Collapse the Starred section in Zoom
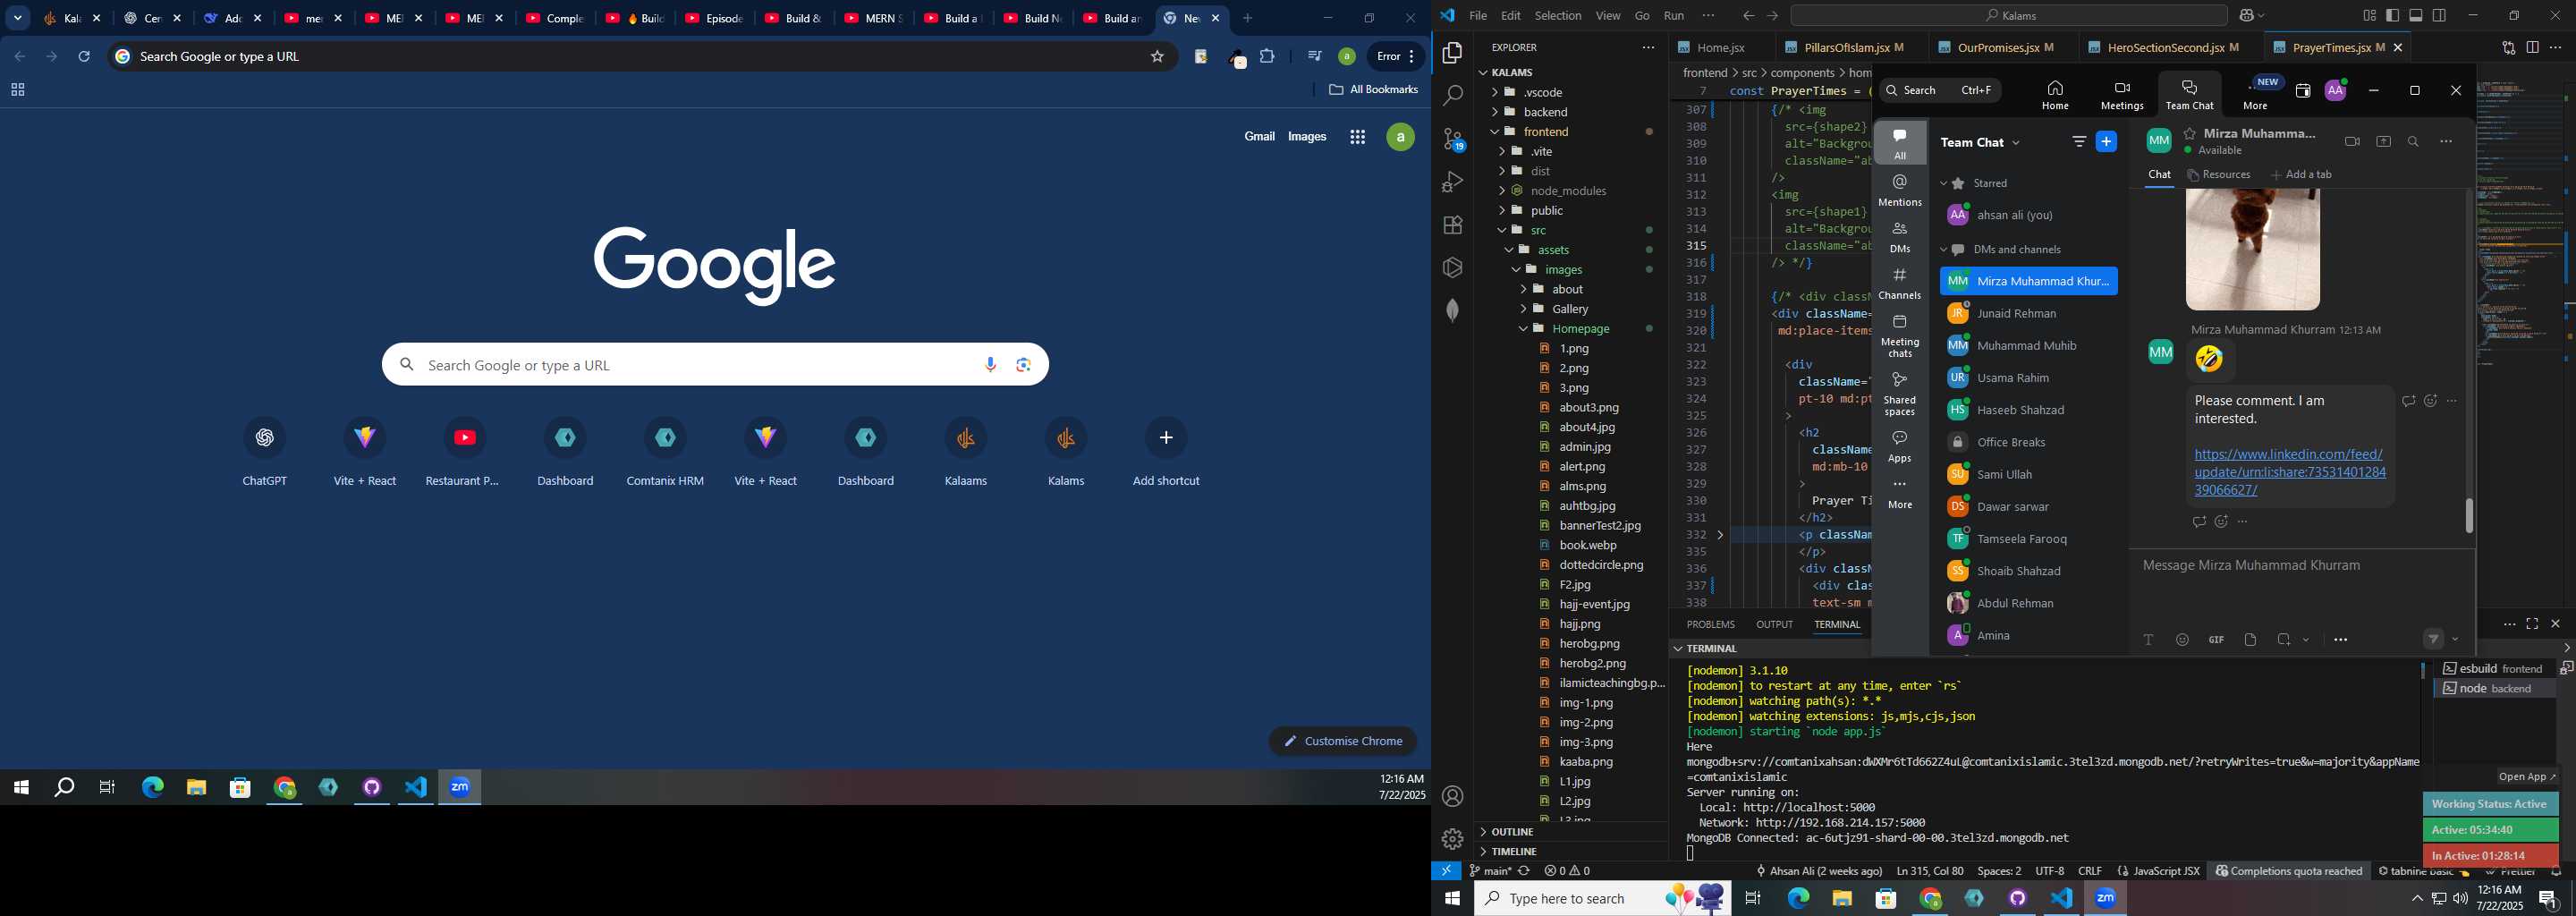Image resolution: width=2576 pixels, height=916 pixels. click(1944, 184)
